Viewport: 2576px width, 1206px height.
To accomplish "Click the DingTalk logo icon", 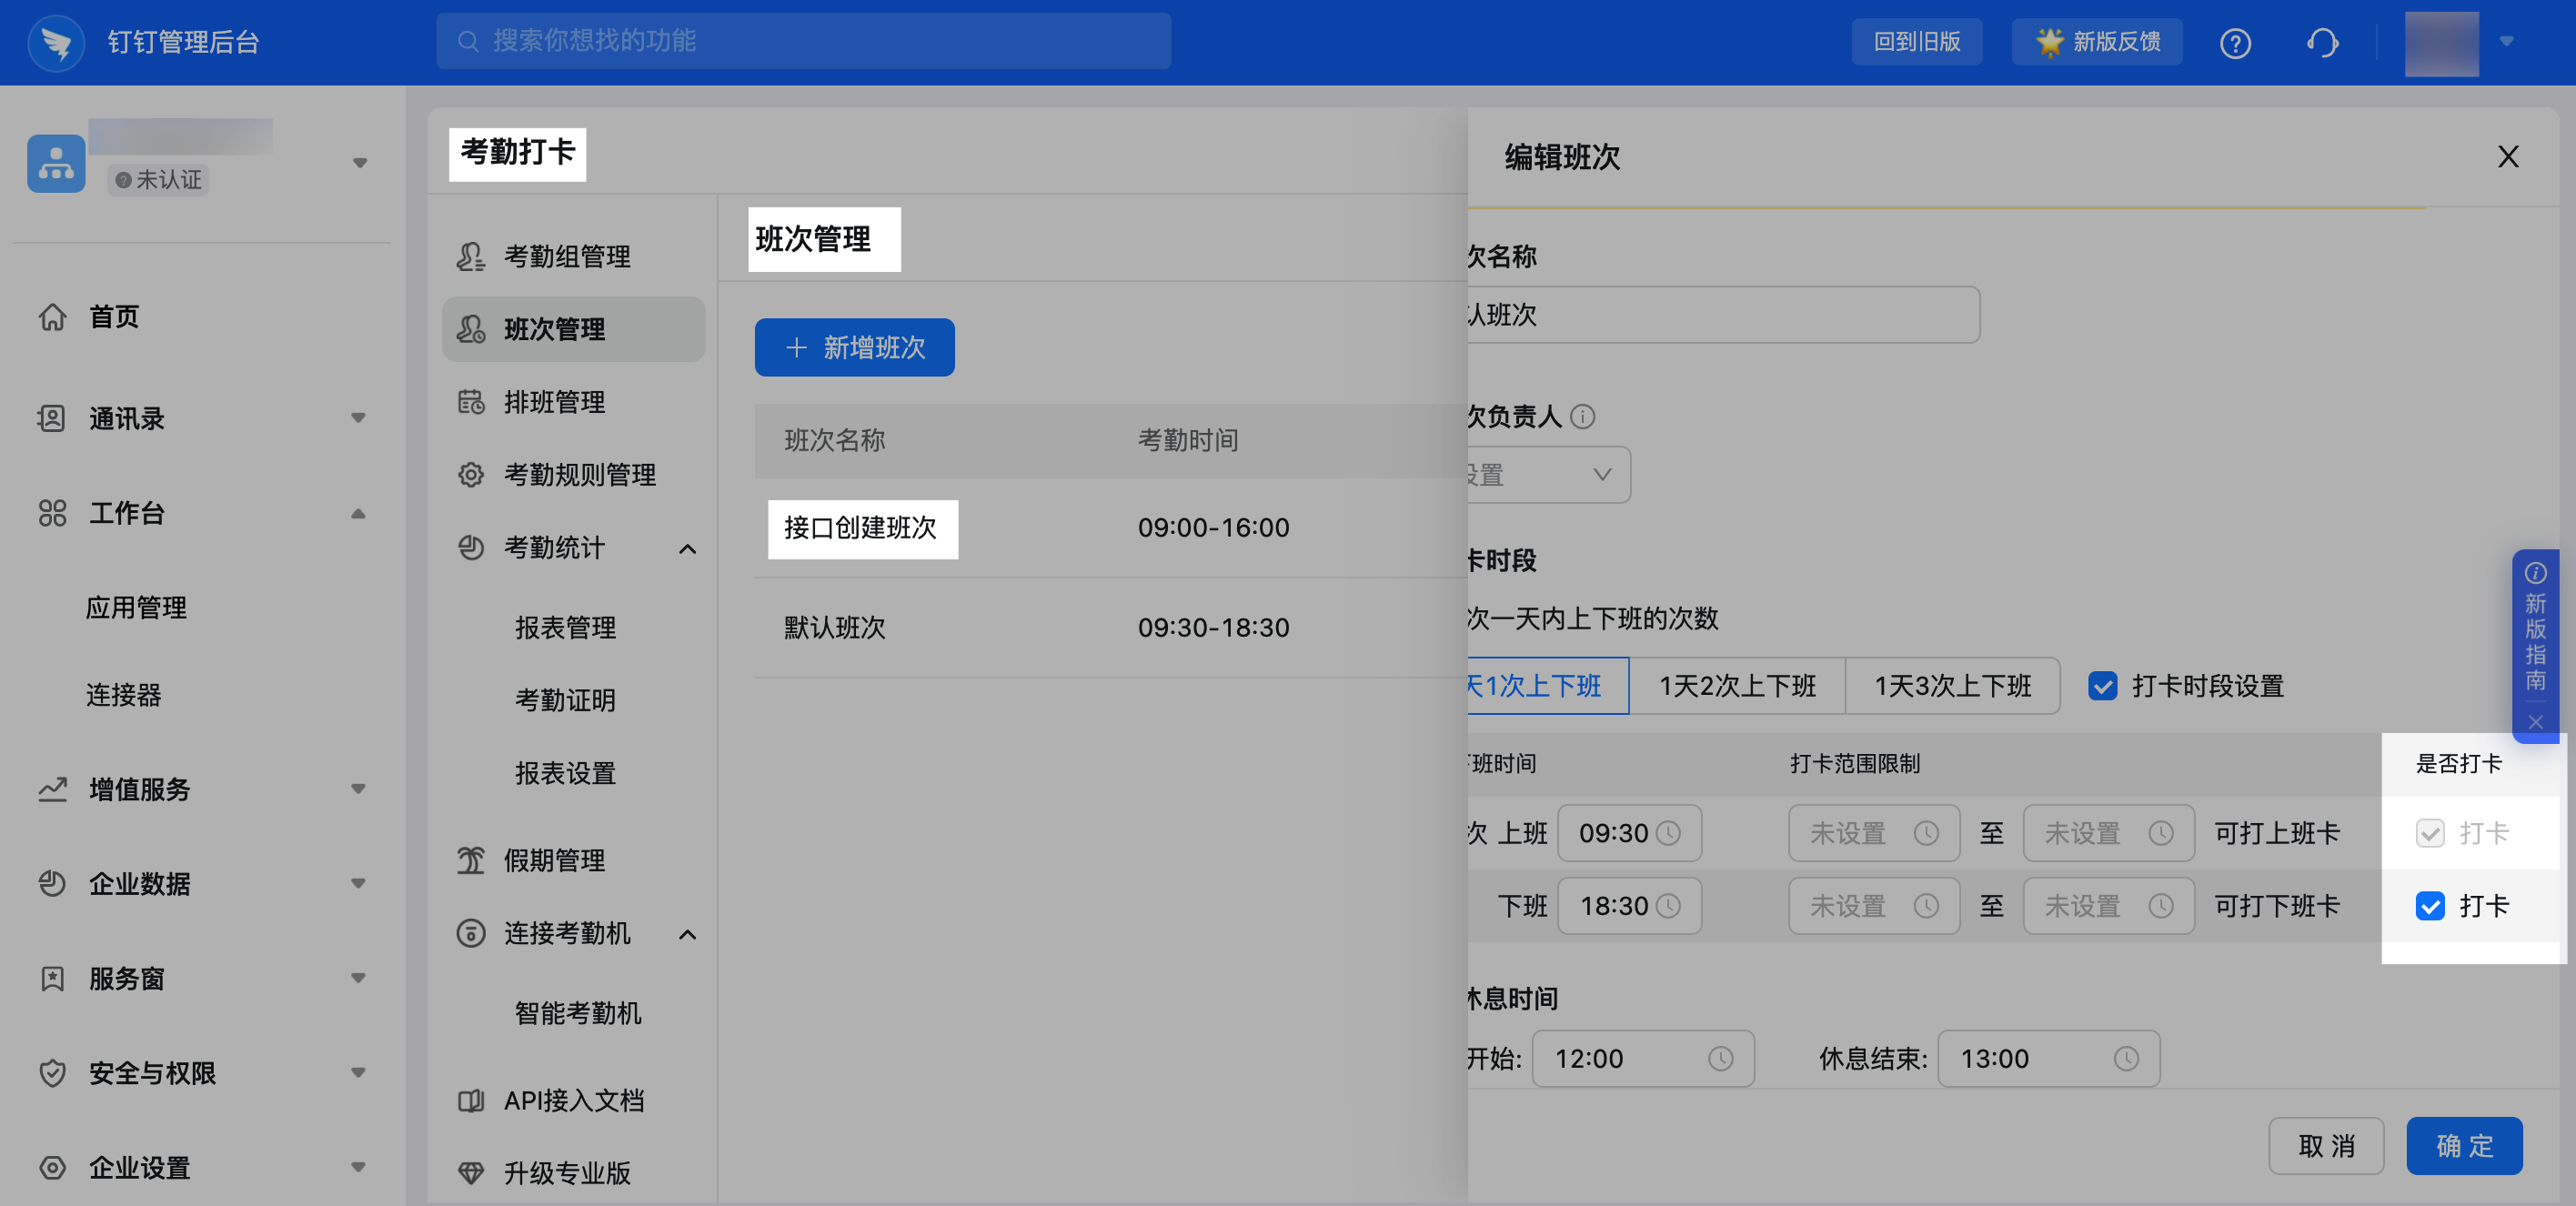I will pyautogui.click(x=56, y=42).
